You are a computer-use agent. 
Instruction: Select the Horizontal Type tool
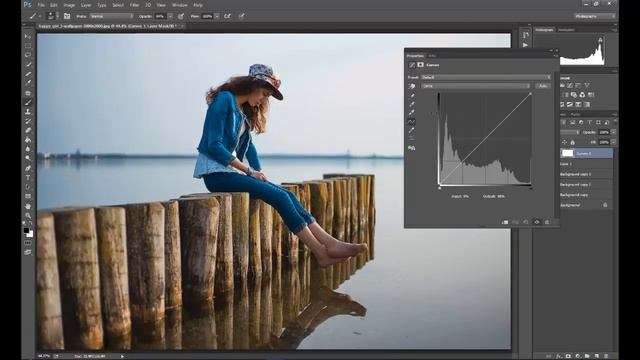(28, 178)
